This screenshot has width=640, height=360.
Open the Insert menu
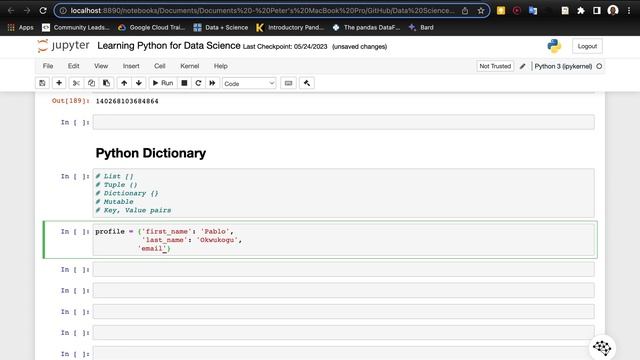(x=131, y=66)
